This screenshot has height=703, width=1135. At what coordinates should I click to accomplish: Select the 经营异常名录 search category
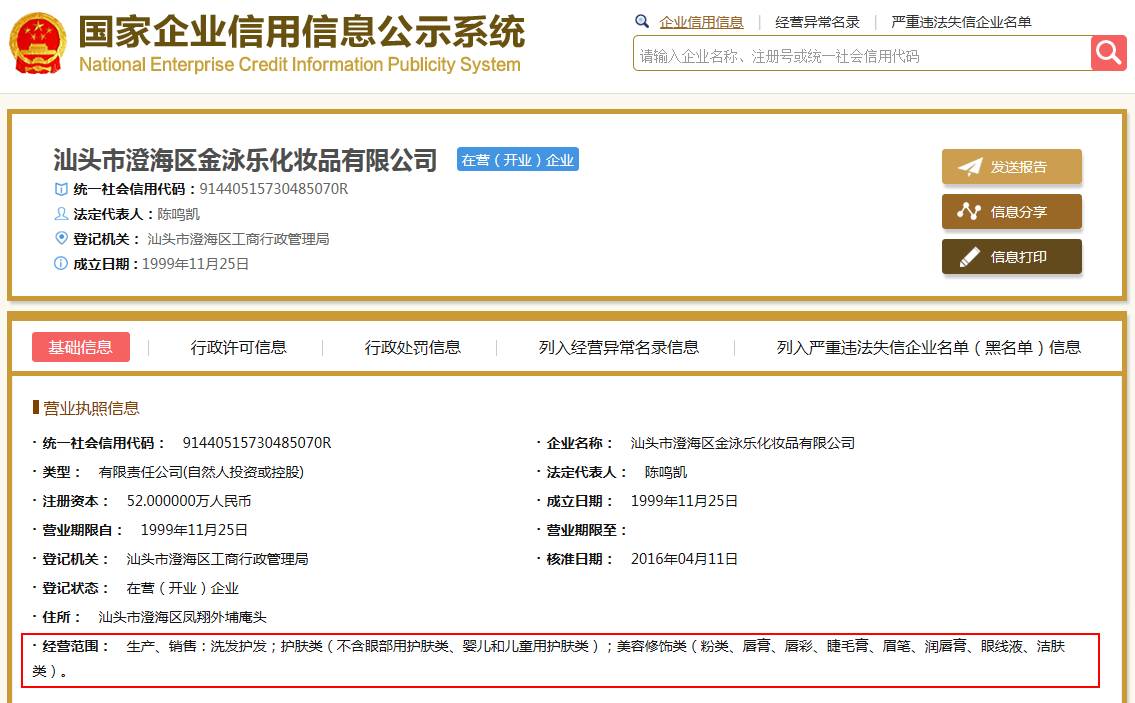(817, 22)
